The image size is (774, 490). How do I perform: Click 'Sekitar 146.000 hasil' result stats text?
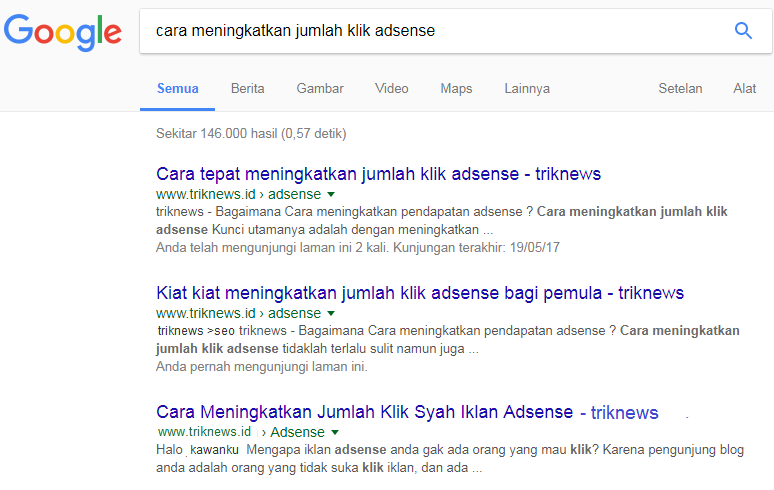251,134
